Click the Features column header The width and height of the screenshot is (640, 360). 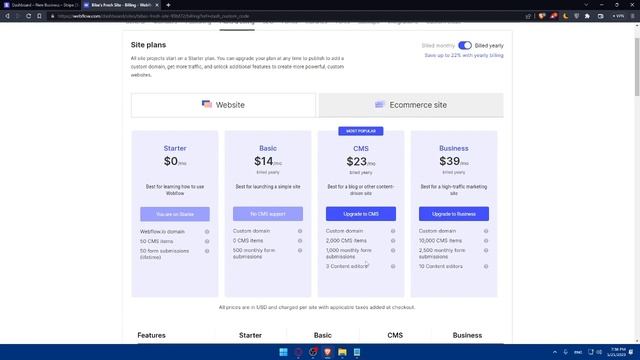pyautogui.click(x=151, y=336)
